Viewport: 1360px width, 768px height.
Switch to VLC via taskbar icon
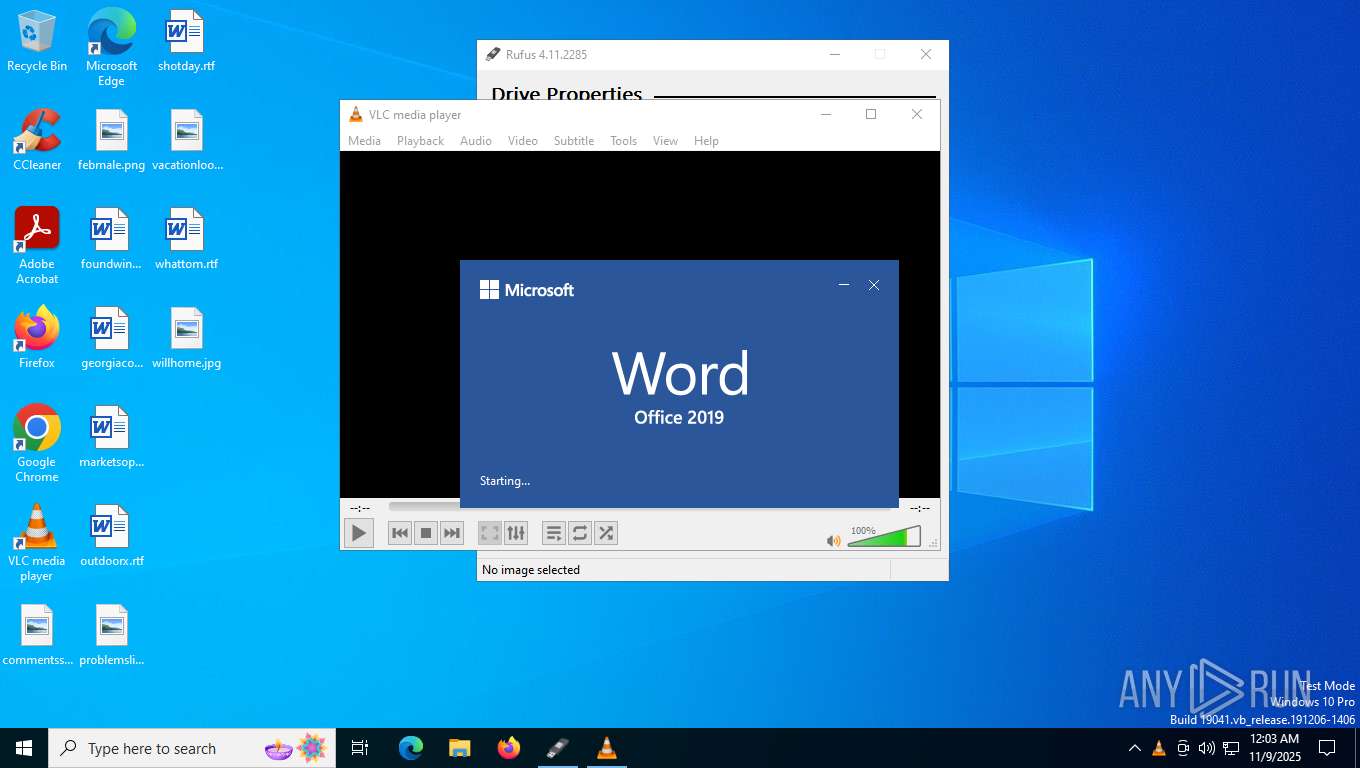(x=606, y=748)
